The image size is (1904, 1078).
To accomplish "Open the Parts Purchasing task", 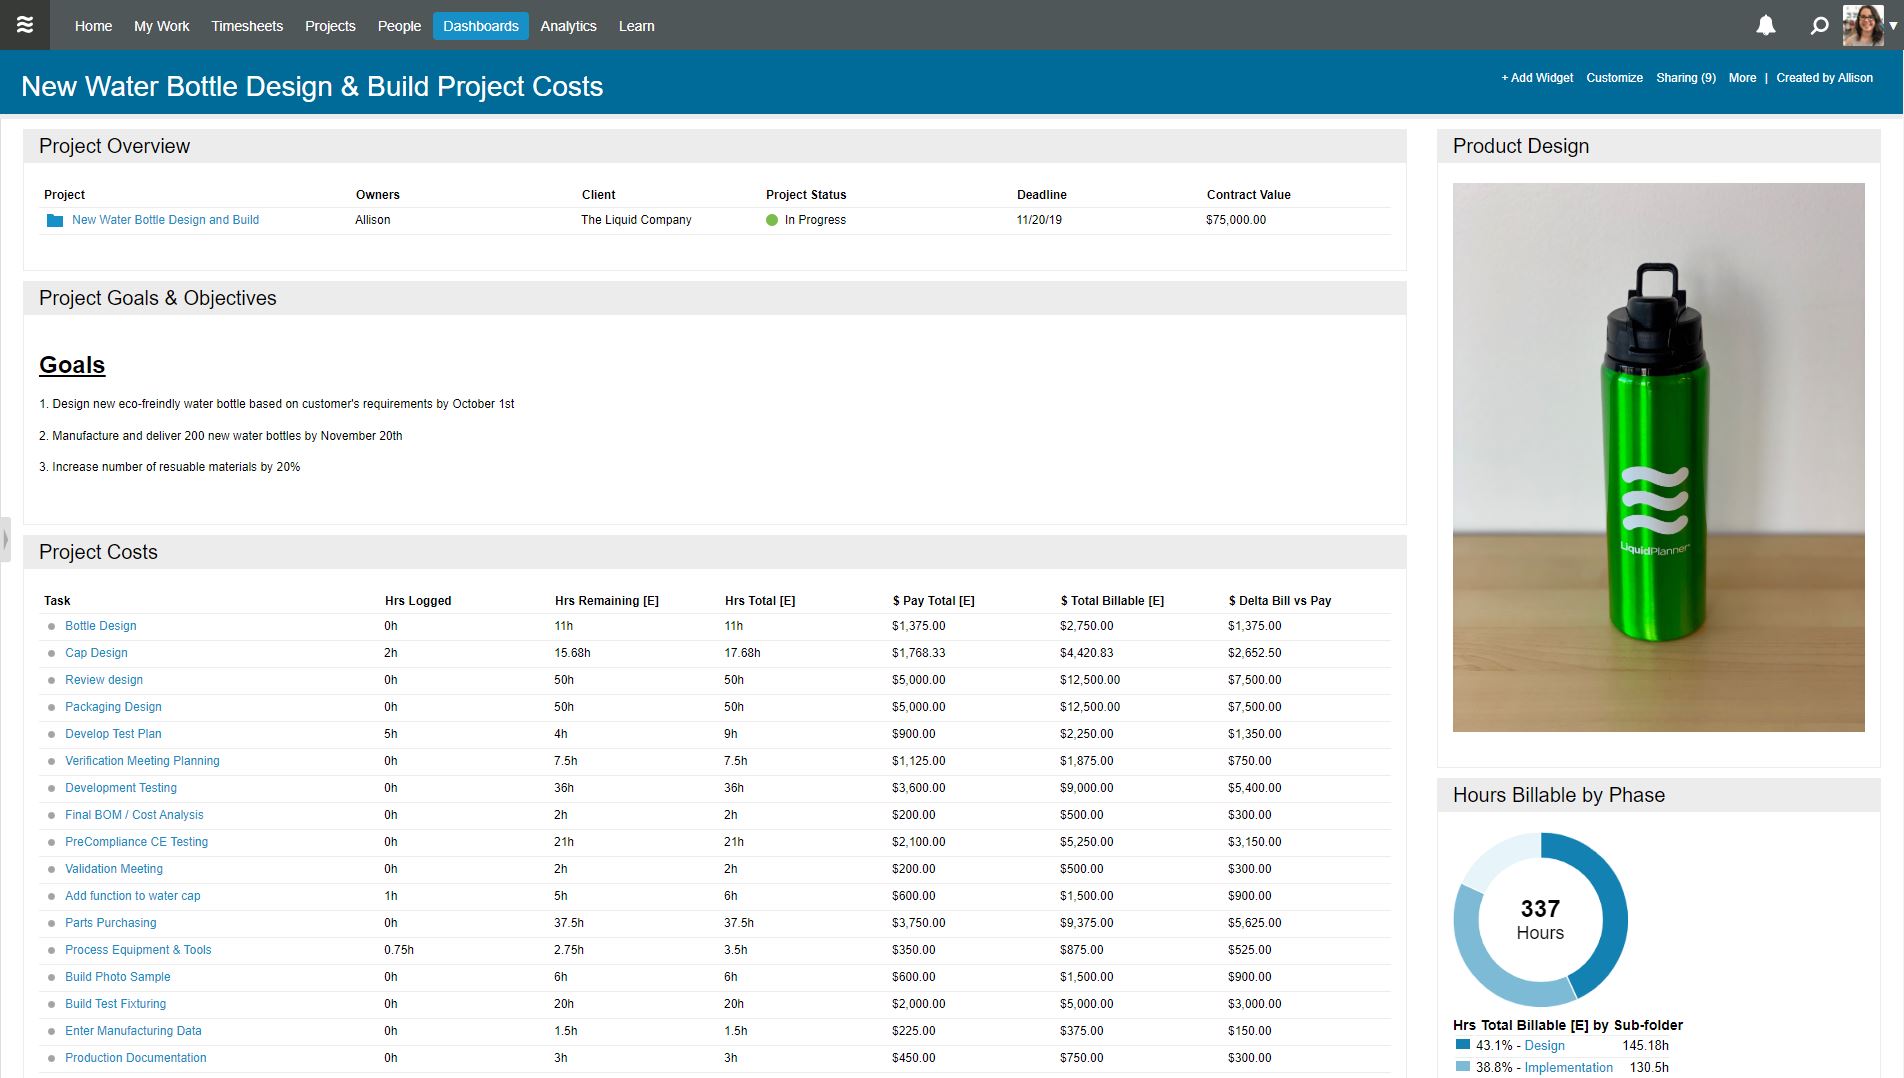I will [x=111, y=923].
